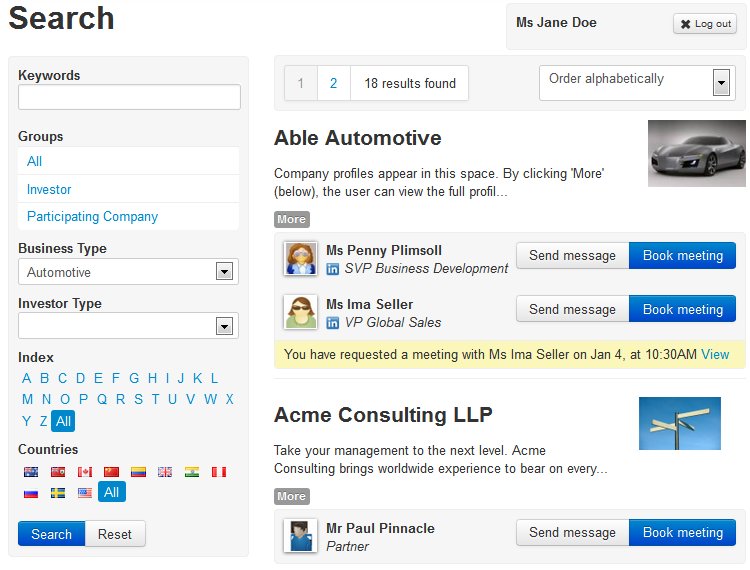This screenshot has width=750, height=570.
Task: Go to results page 2
Action: coord(333,83)
